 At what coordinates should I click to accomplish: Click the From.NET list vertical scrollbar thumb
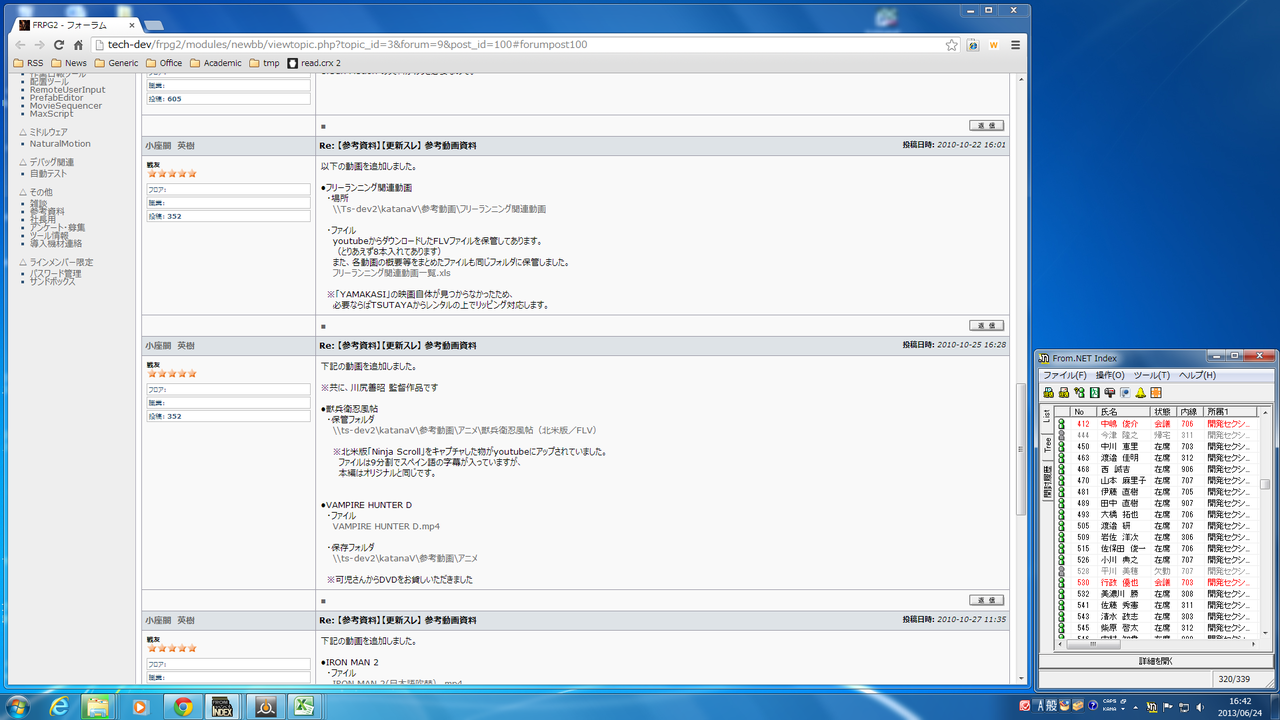[x=1265, y=484]
